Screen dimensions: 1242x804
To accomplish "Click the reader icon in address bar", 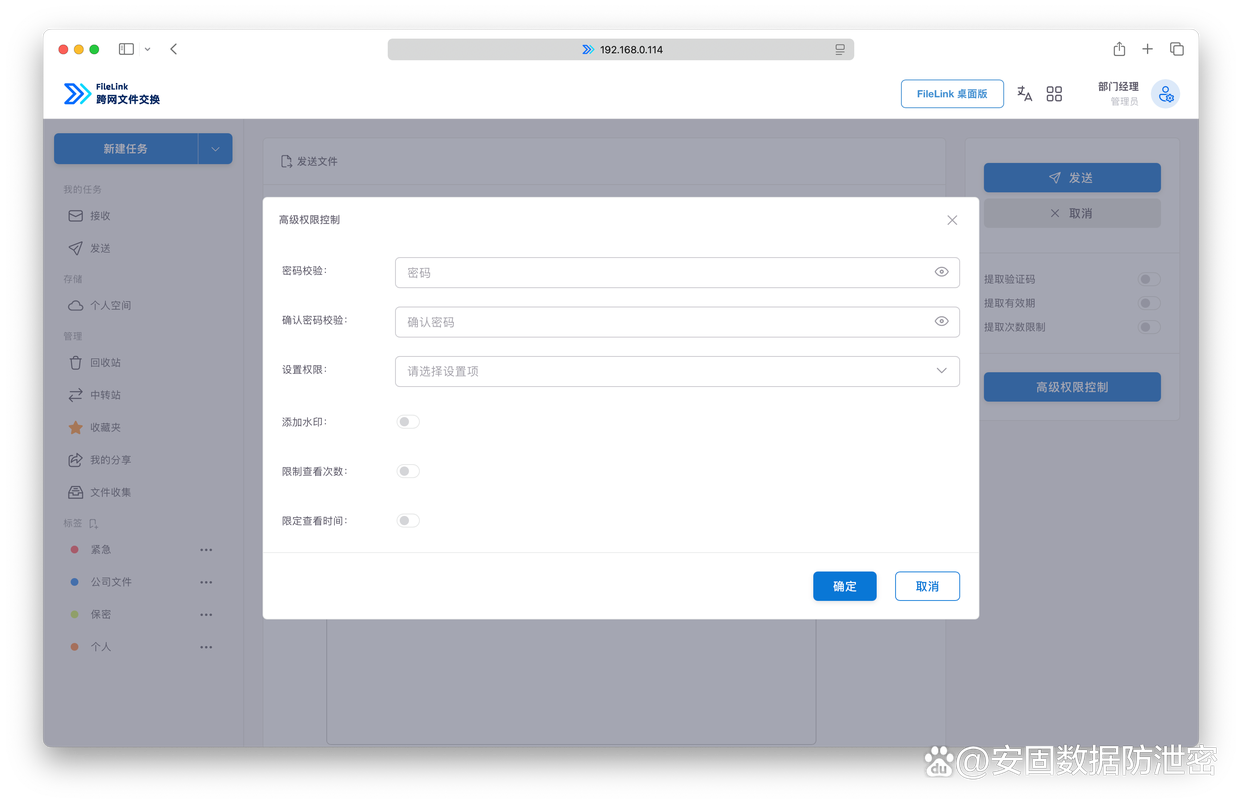I will tap(840, 49).
